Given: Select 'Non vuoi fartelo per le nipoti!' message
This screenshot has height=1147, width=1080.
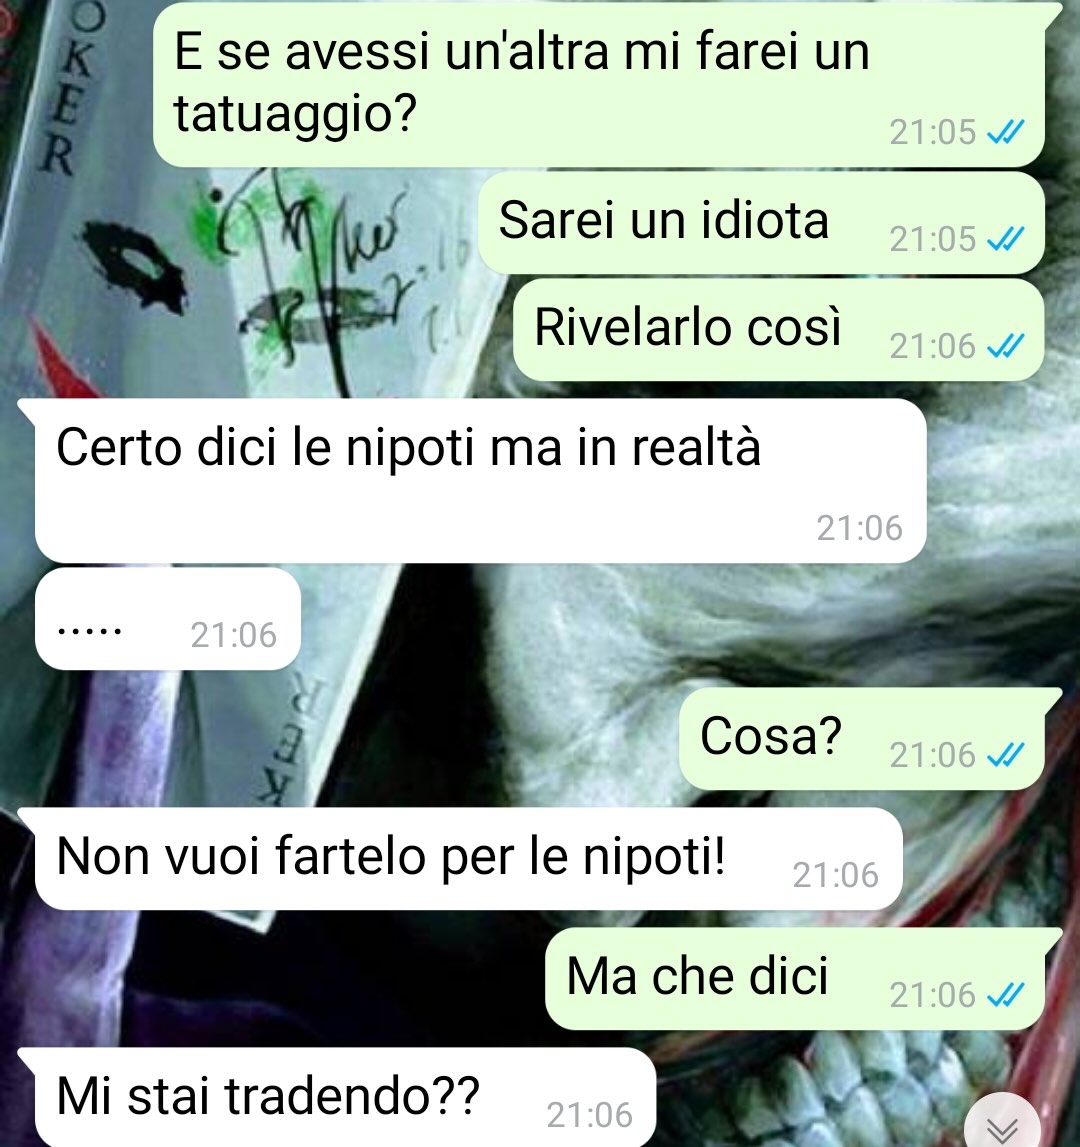Looking at the screenshot, I should tap(460, 858).
